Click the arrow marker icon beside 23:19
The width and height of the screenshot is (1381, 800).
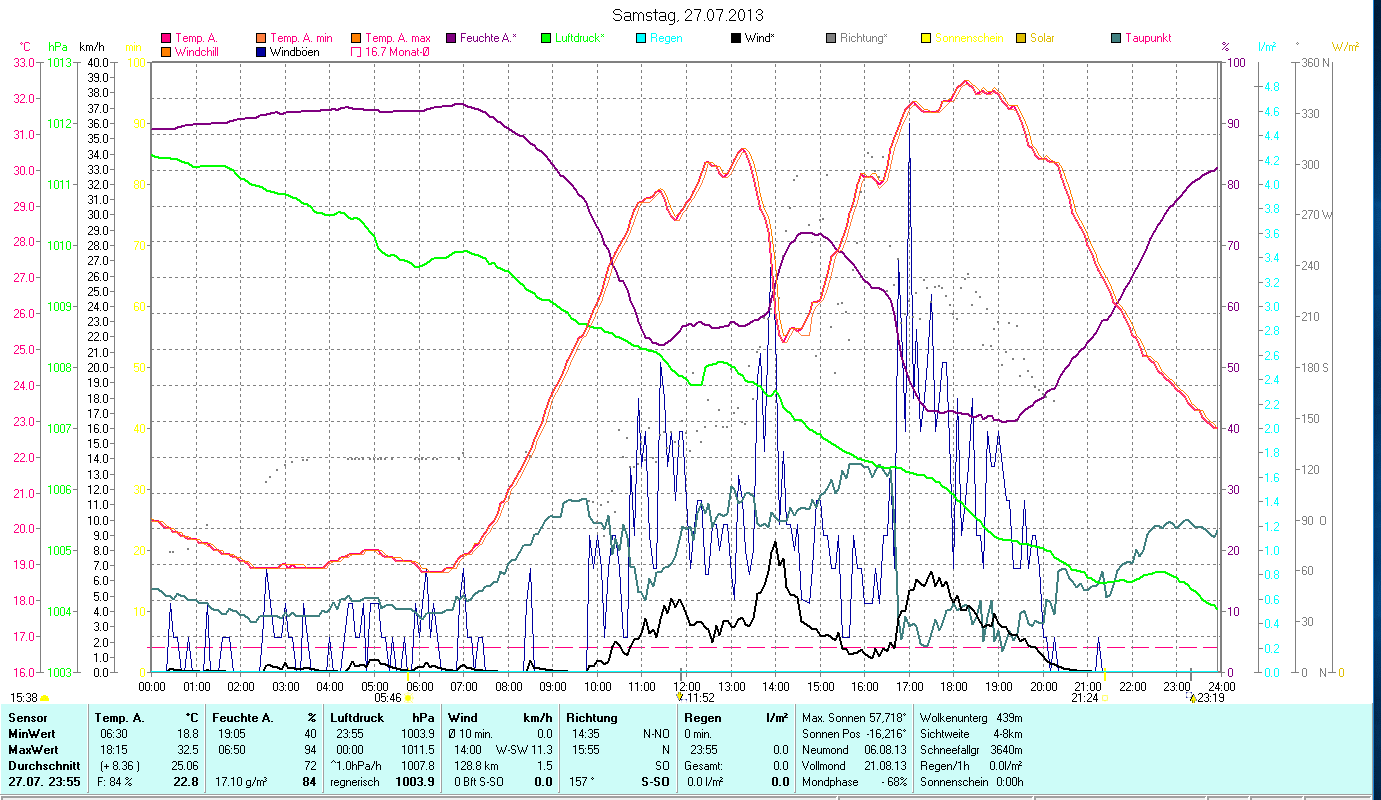(x=1192, y=697)
